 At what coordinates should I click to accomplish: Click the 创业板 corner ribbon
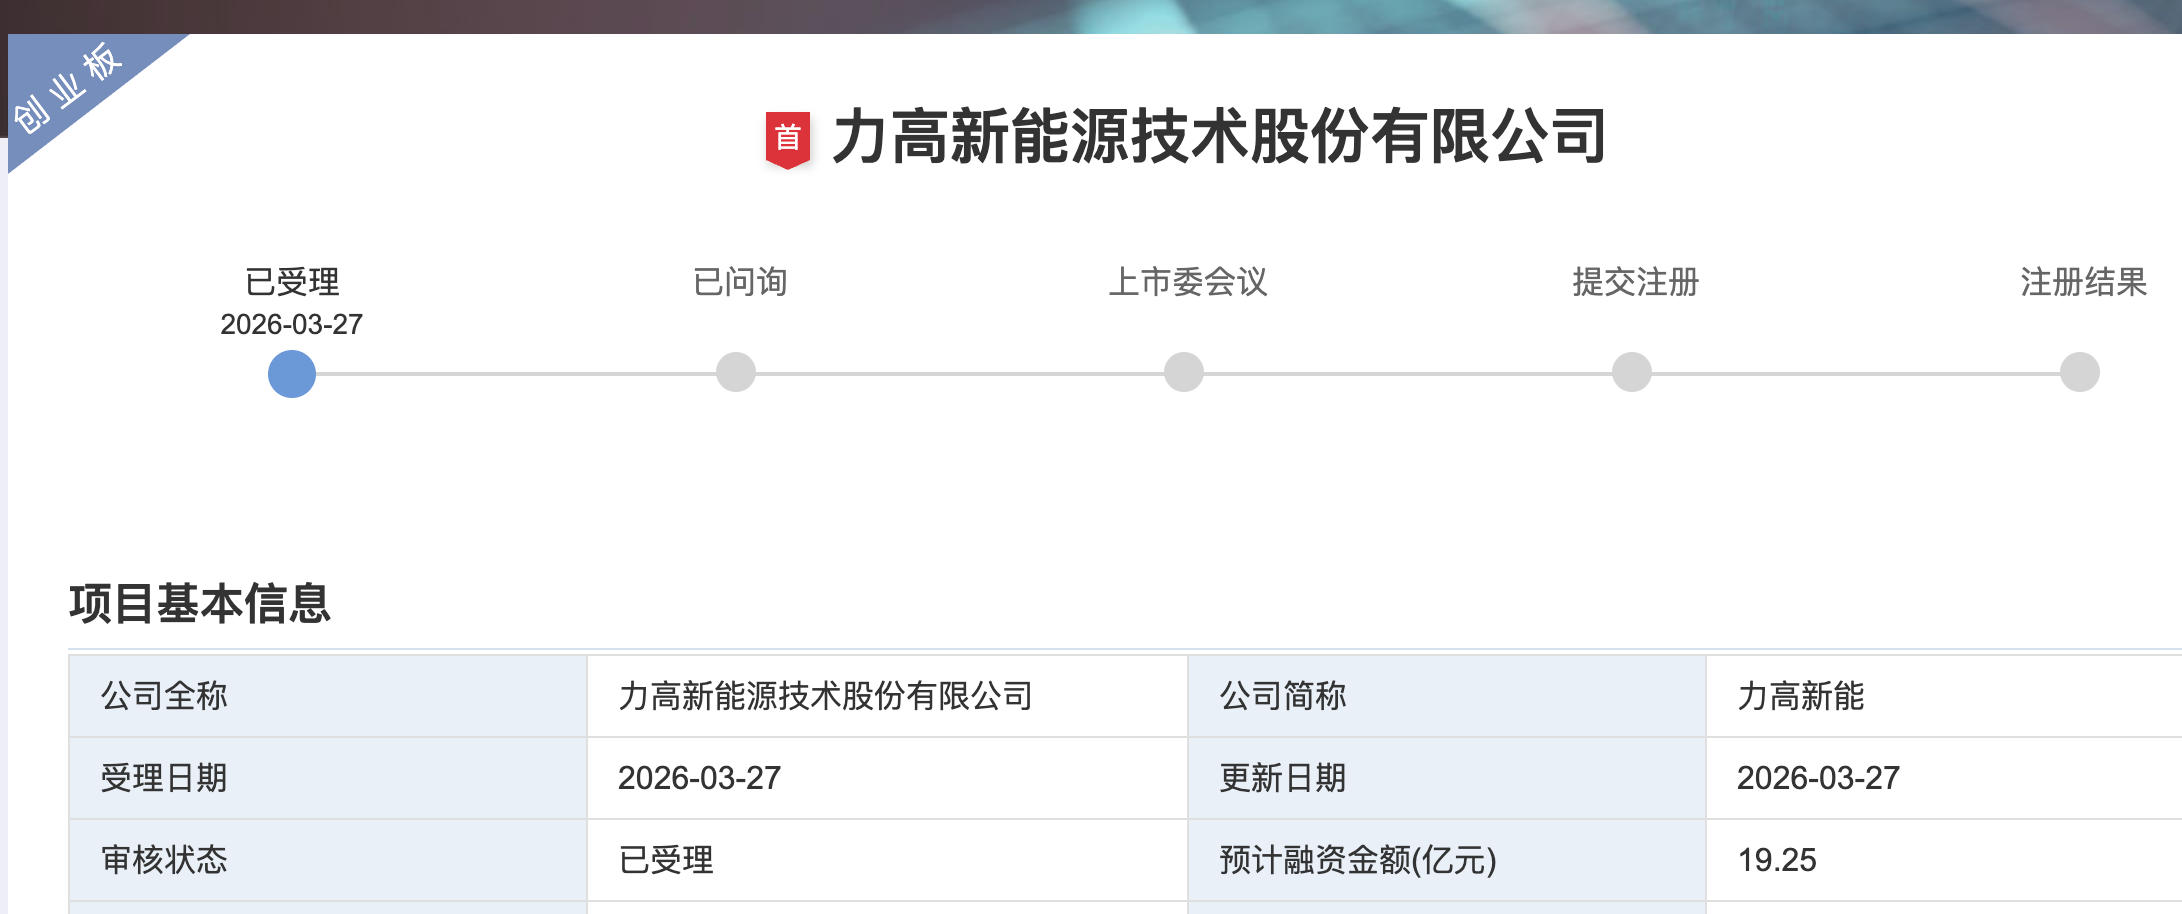click(70, 88)
